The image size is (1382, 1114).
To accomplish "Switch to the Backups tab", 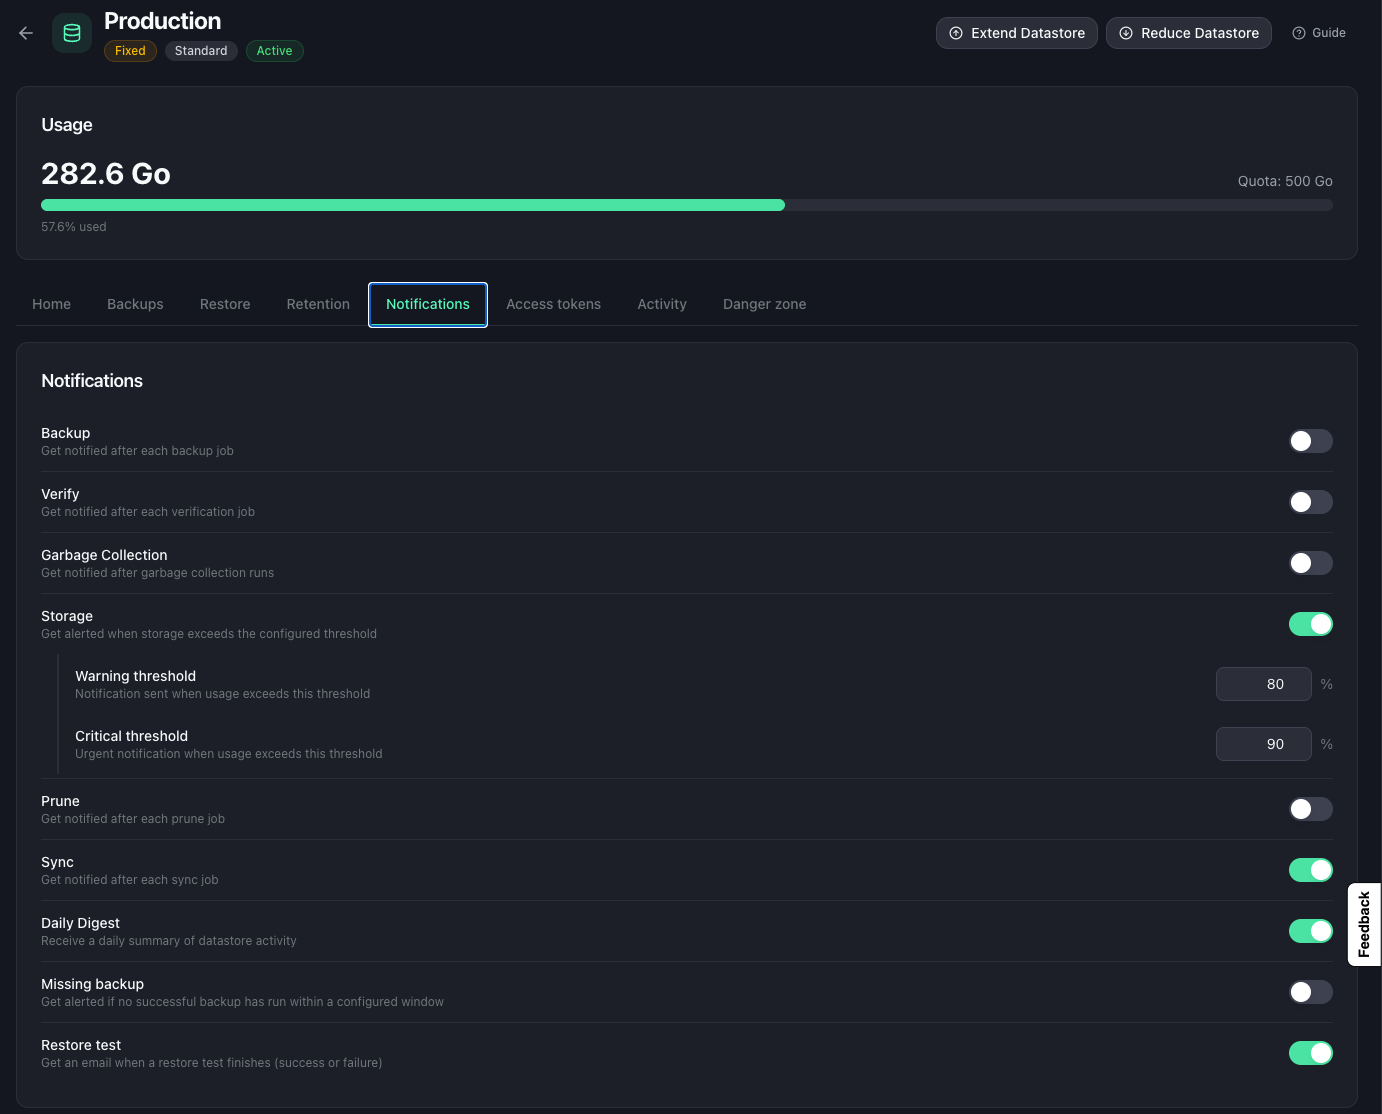I will [x=135, y=304].
